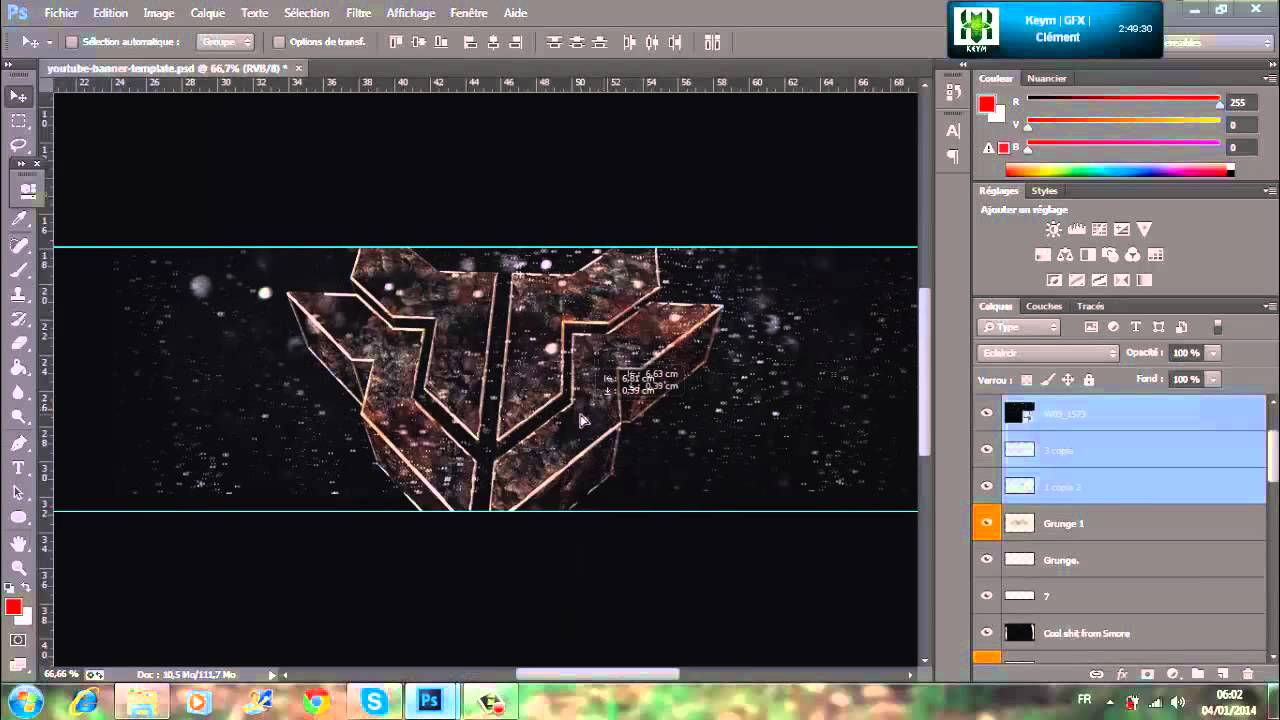Open the Eclaircir blend mode dropdown
This screenshot has width=1280, height=720.
point(1048,353)
